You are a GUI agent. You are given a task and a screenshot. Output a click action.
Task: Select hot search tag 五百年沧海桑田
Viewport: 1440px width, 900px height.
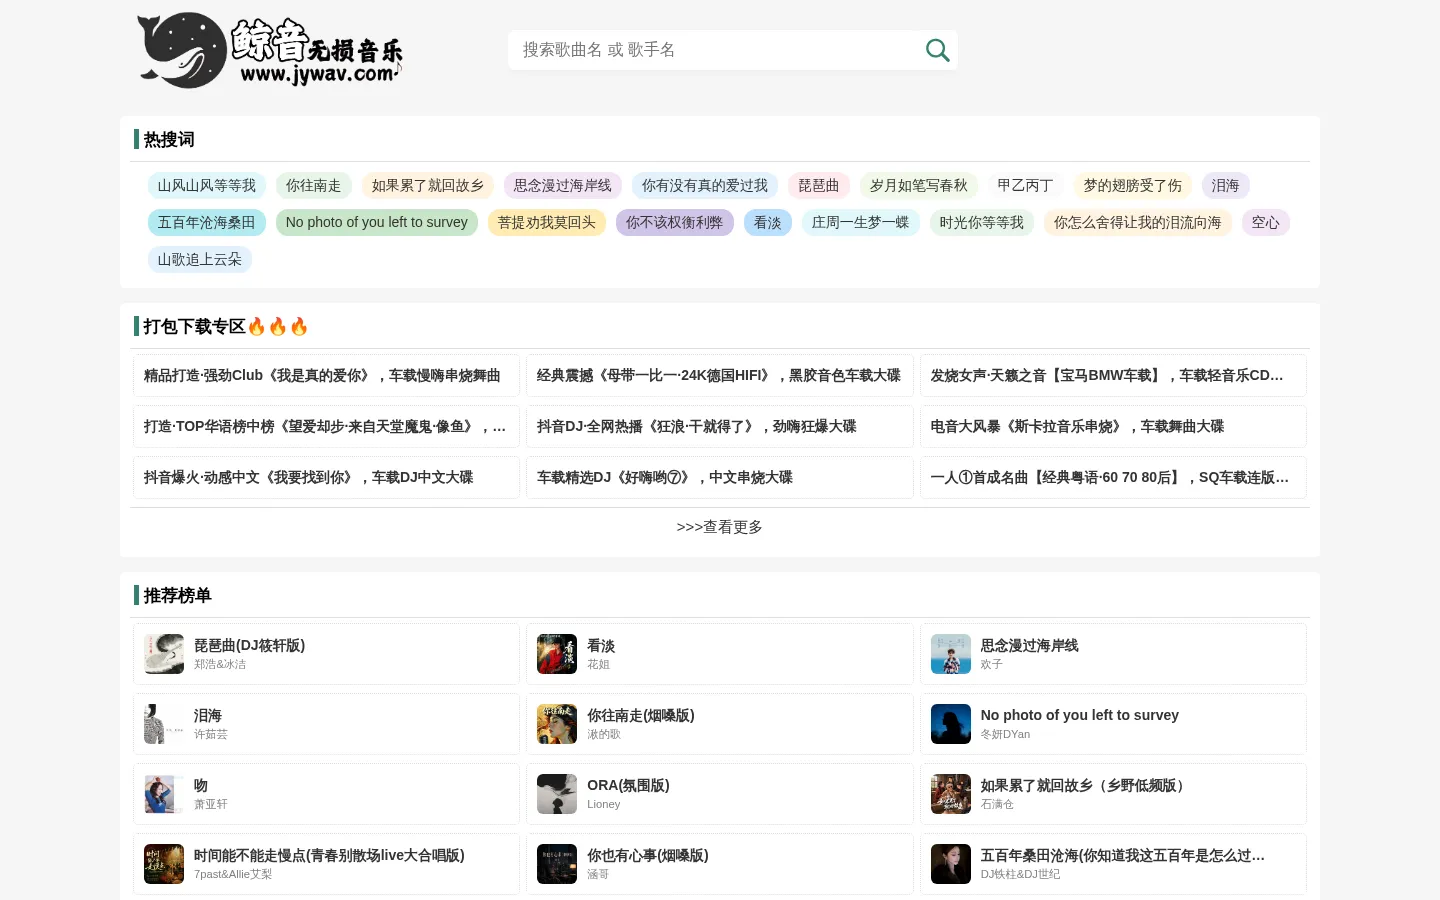click(207, 222)
